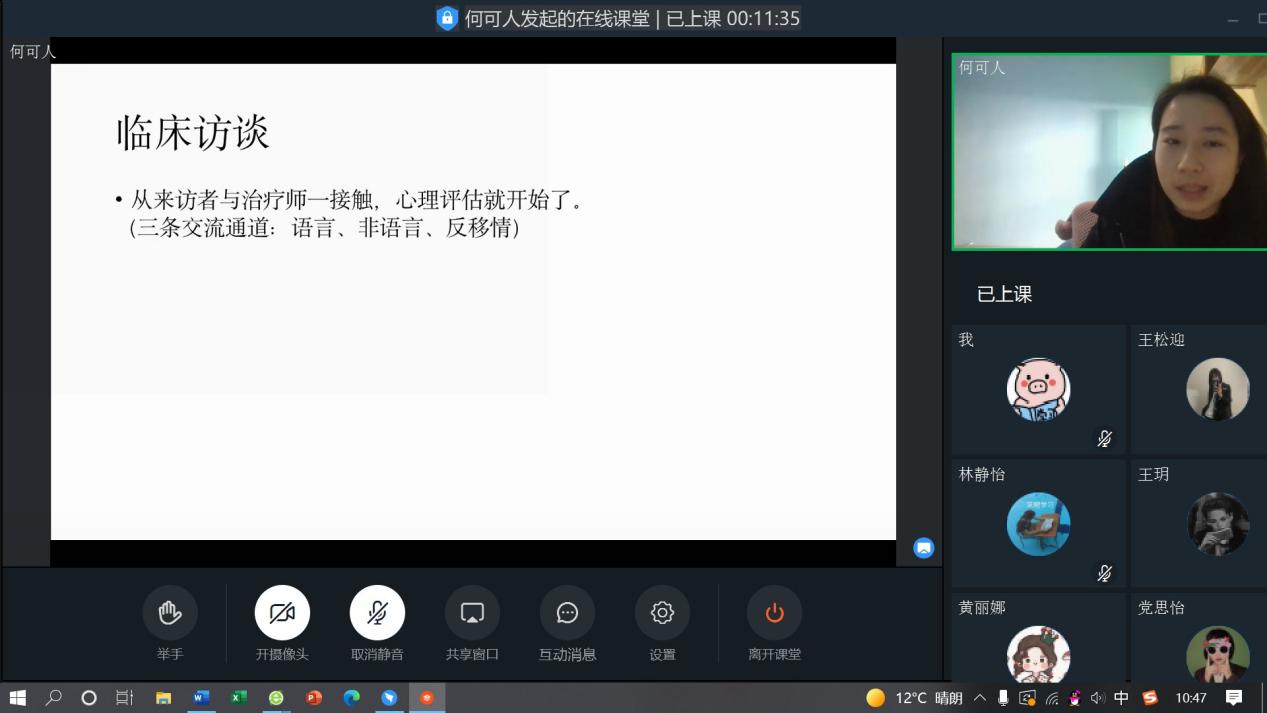The image size is (1267, 713).
Task: Click the Word icon in the taskbar
Action: coord(201,698)
